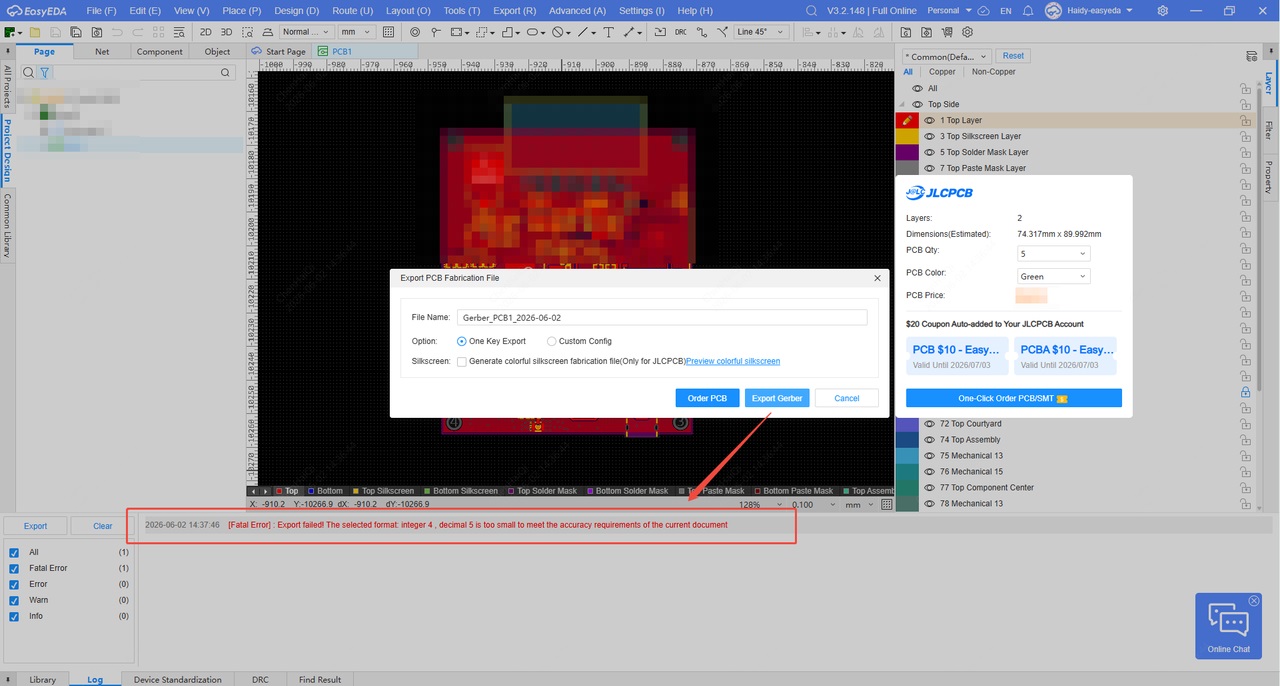Image resolution: width=1280 pixels, height=686 pixels.
Task: Toggle the Warn log checkbox
Action: [13, 600]
